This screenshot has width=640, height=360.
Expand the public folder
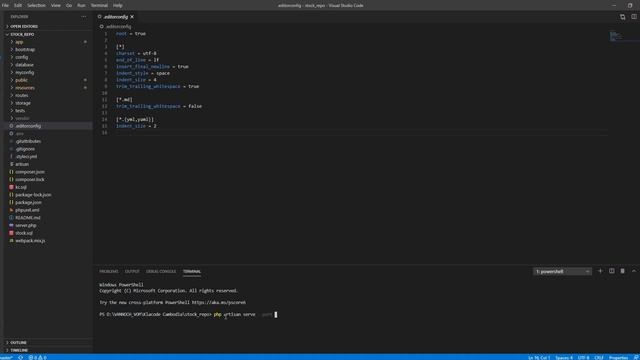(21, 80)
